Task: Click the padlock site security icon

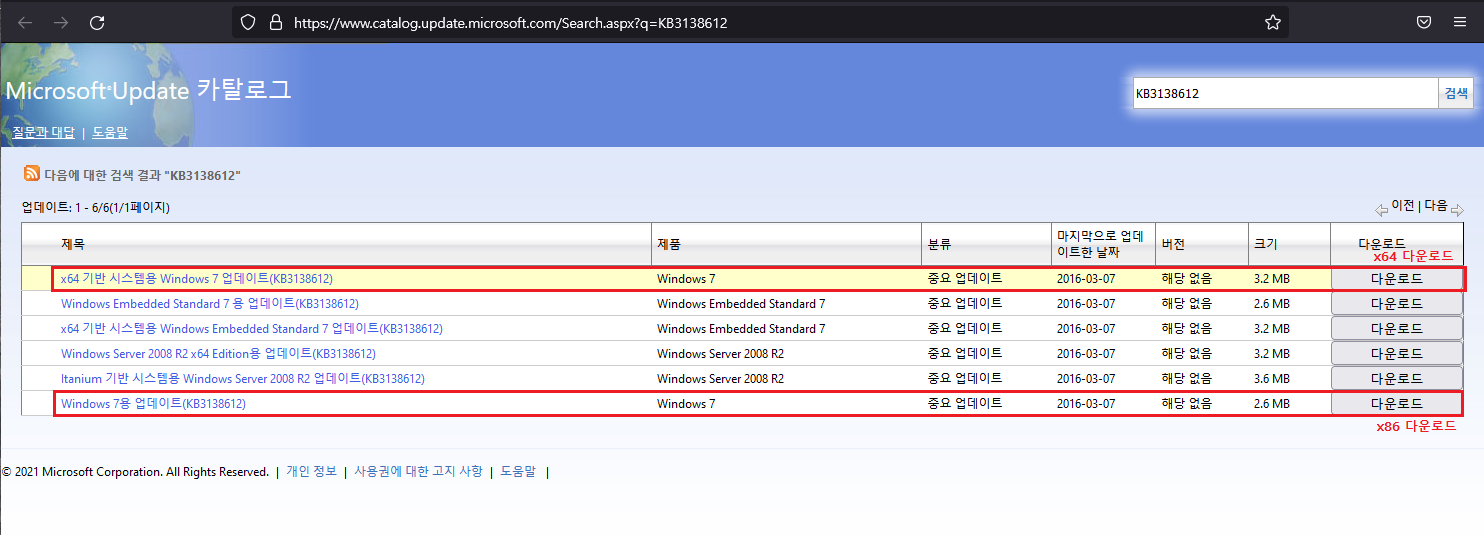Action: 275,22
